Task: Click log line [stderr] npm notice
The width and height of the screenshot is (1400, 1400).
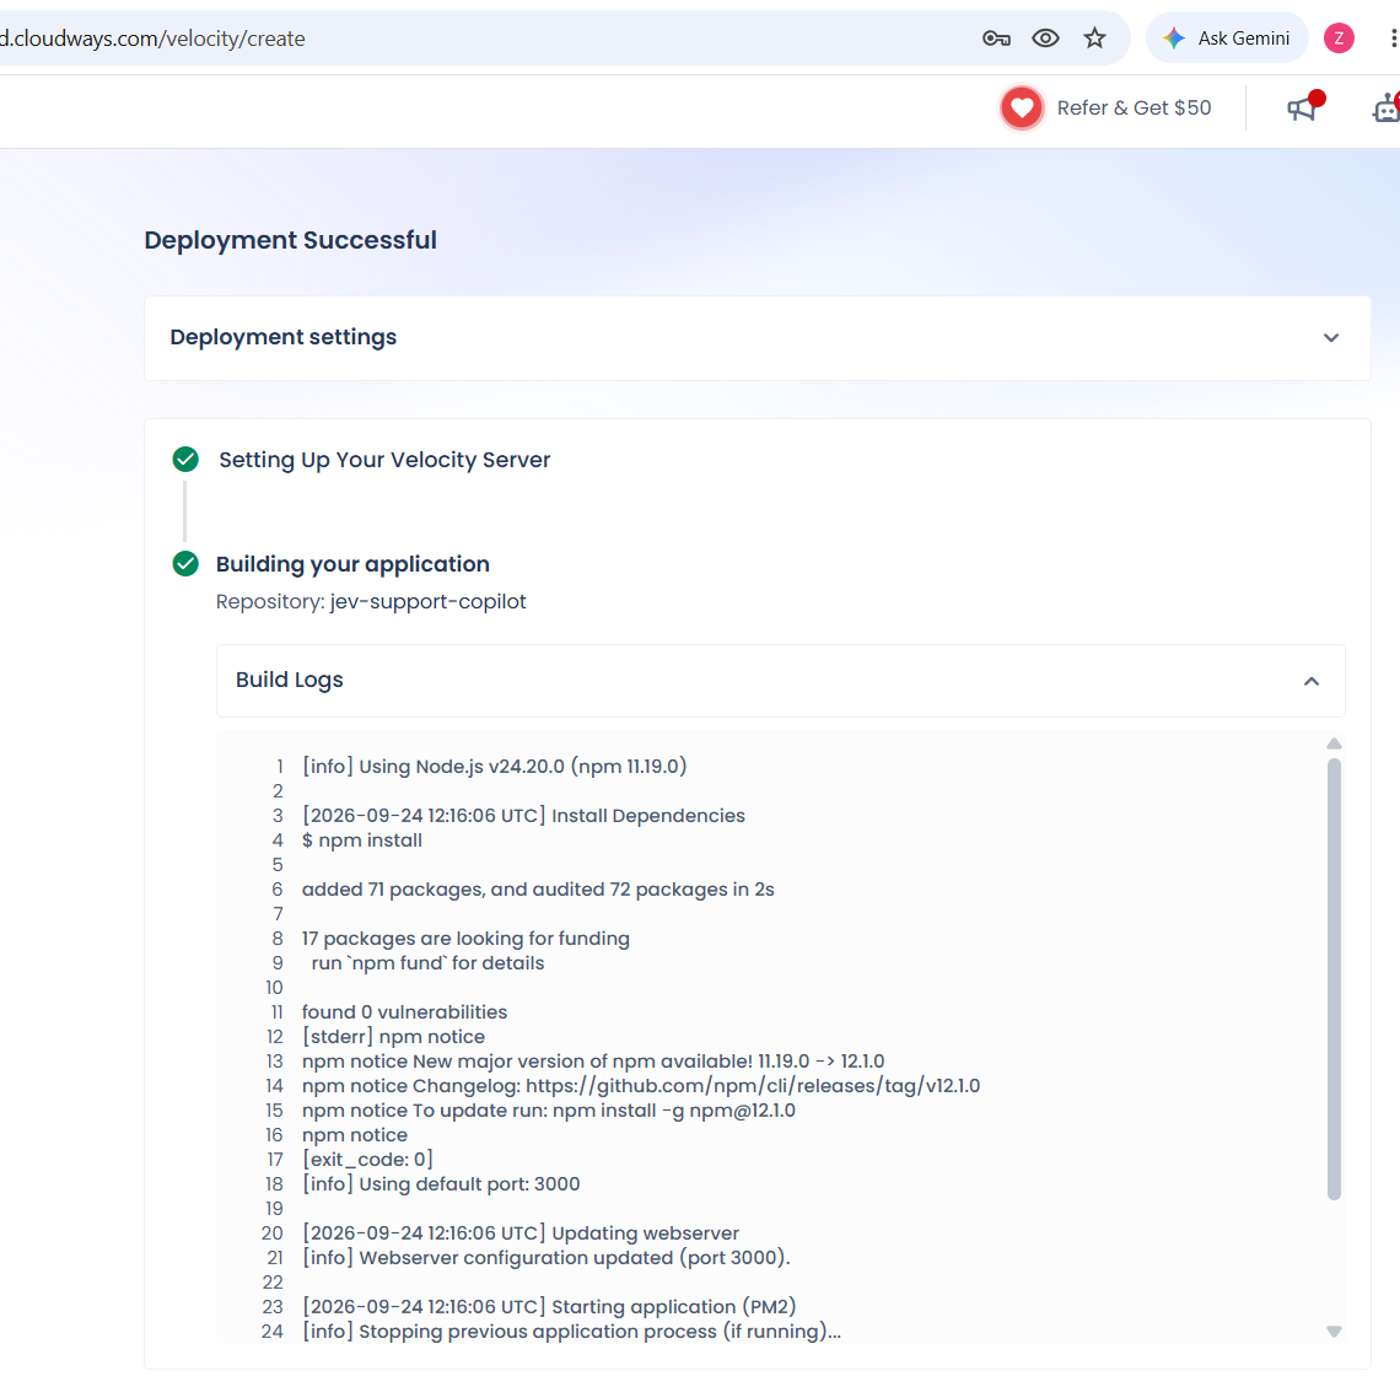Action: pyautogui.click(x=393, y=1037)
